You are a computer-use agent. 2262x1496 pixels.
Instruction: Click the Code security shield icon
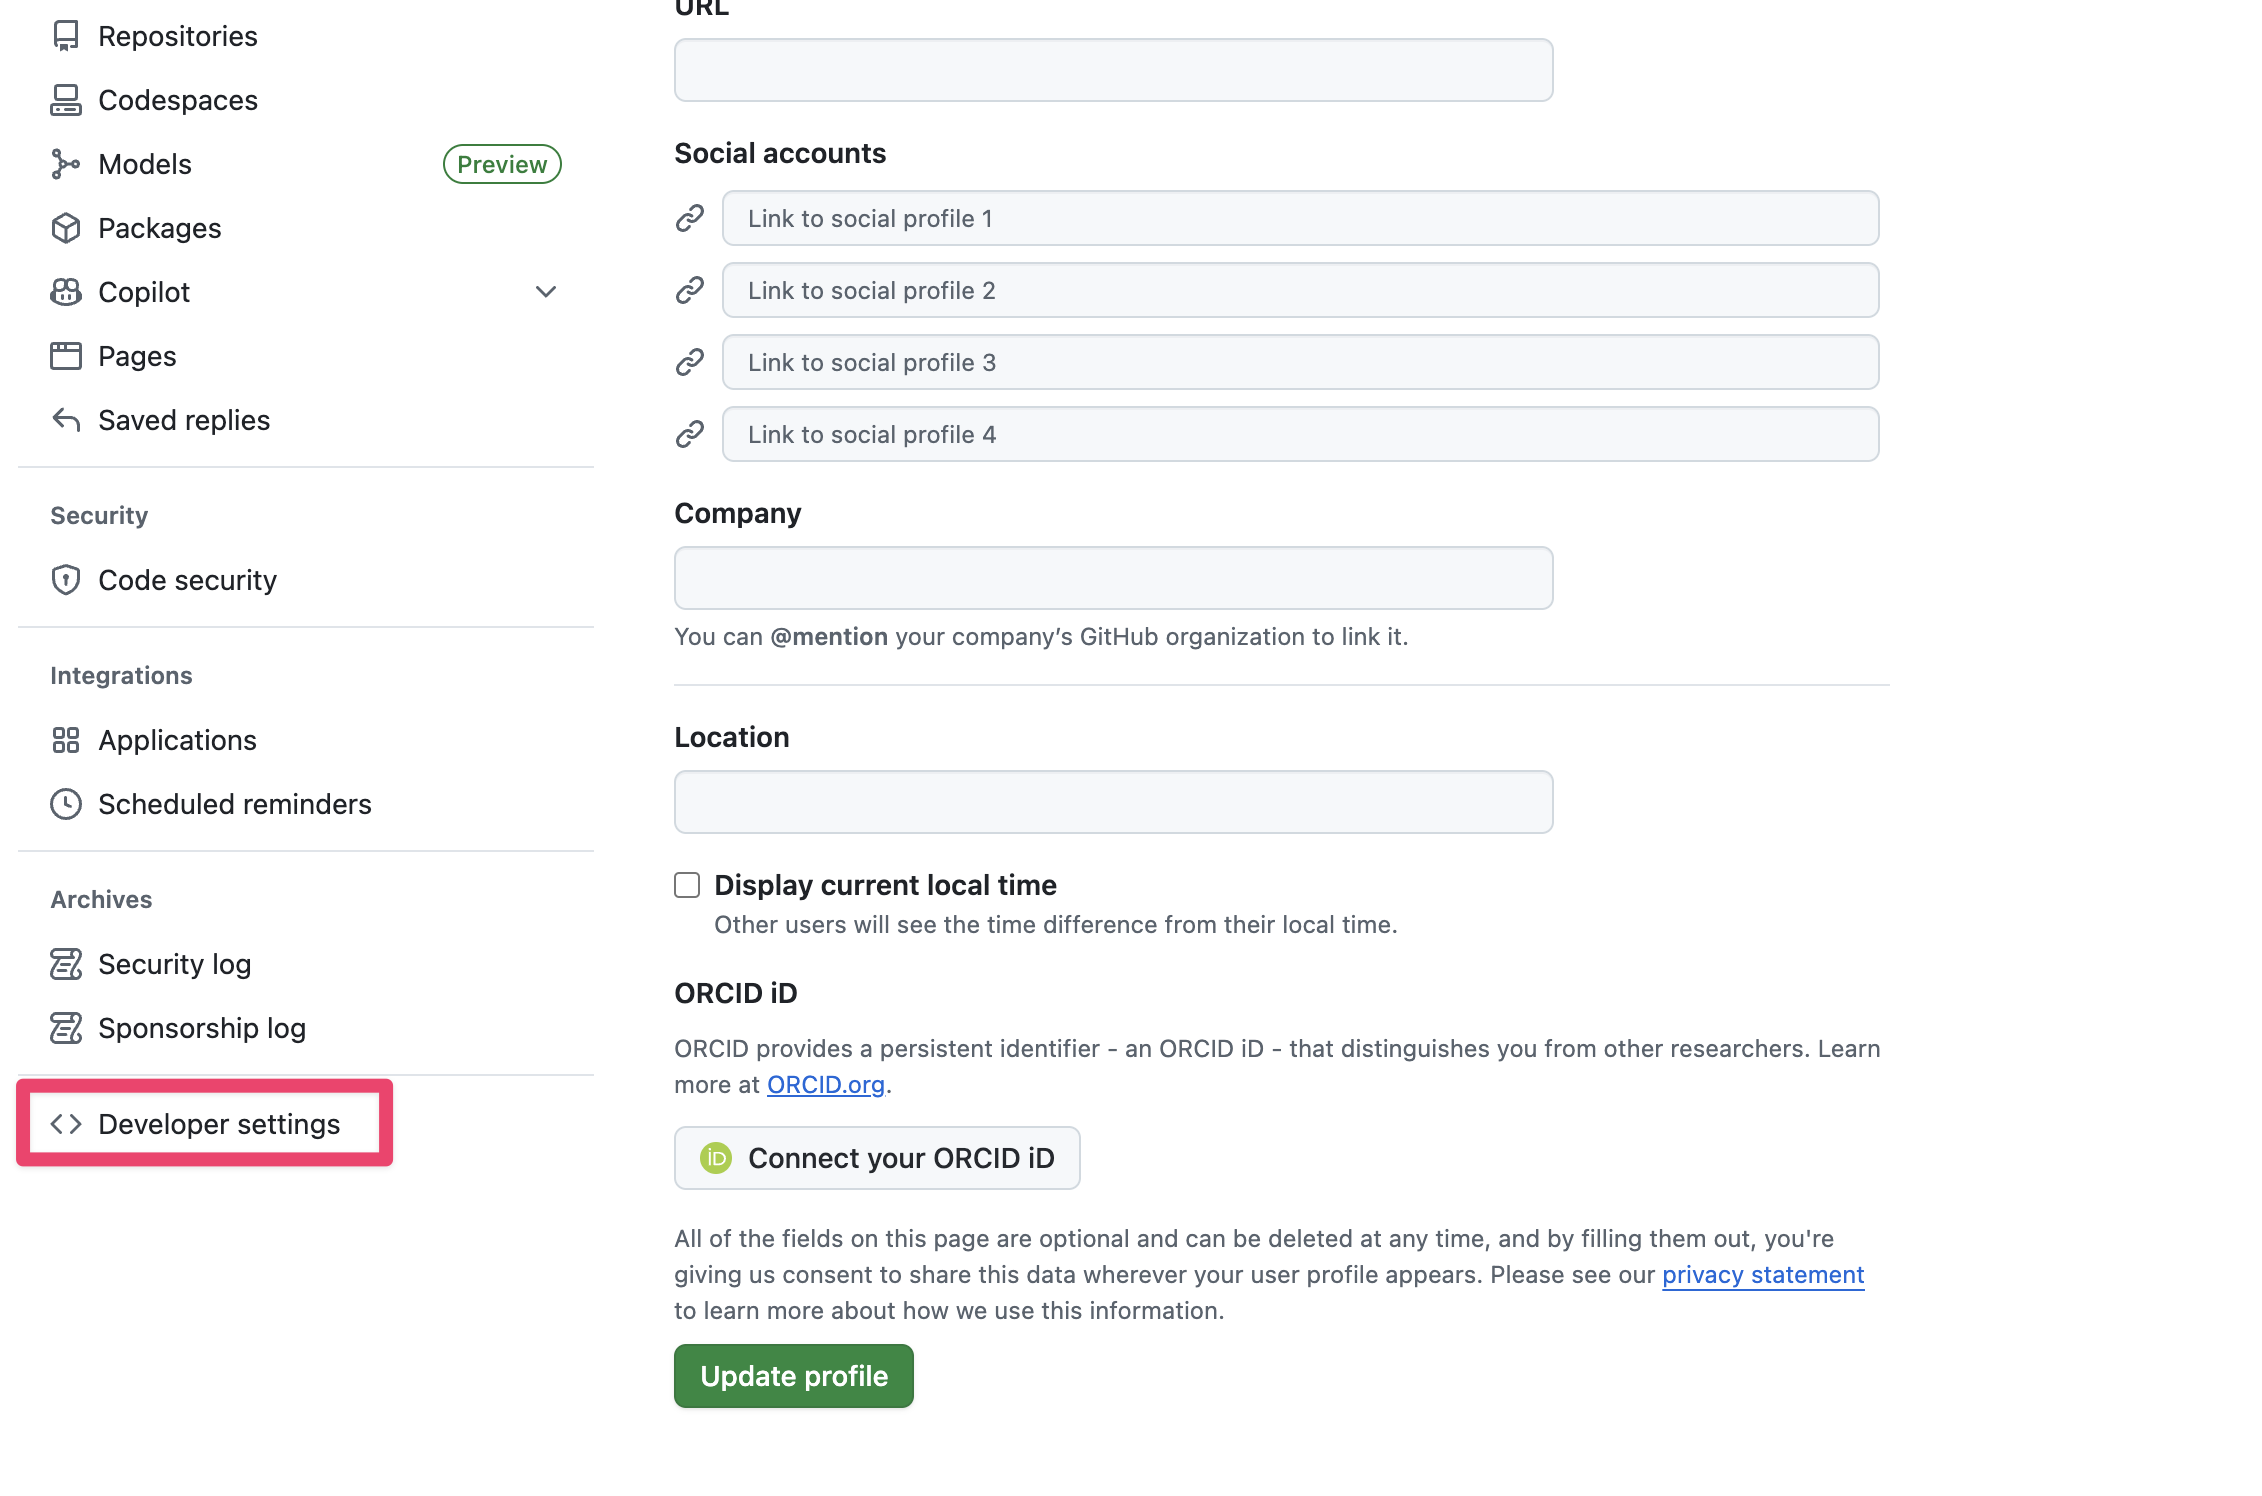[66, 580]
